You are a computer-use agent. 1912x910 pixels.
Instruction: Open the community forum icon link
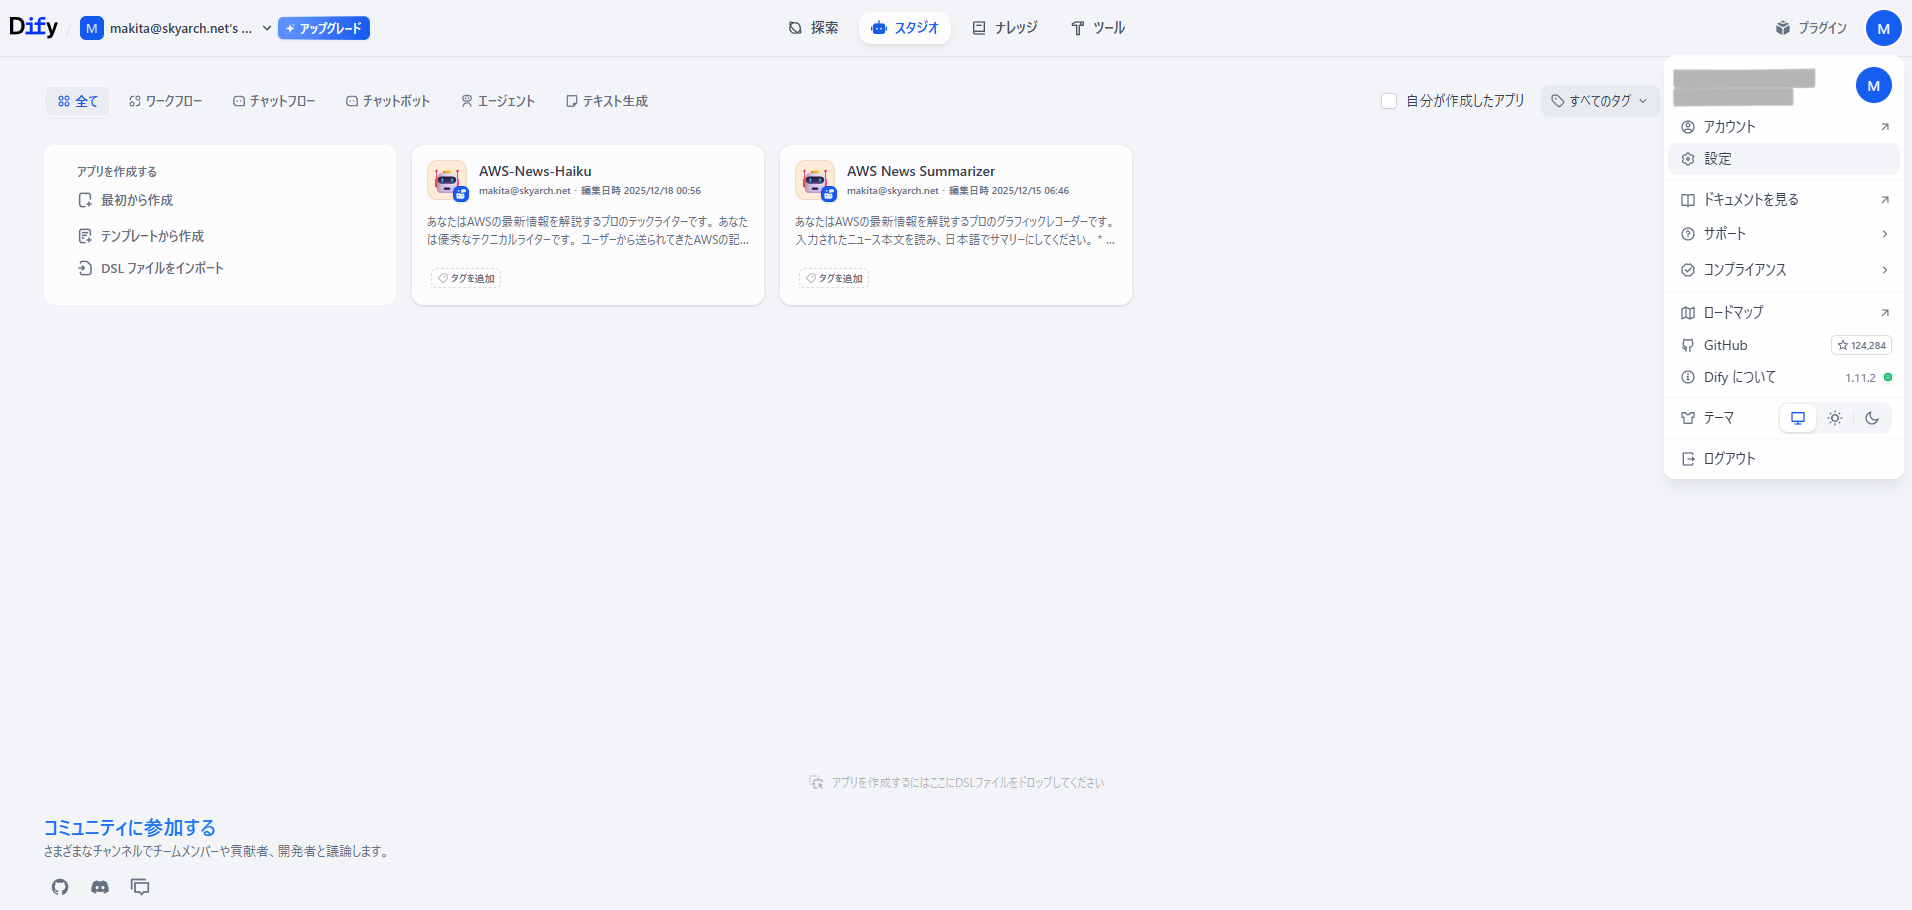tap(140, 887)
